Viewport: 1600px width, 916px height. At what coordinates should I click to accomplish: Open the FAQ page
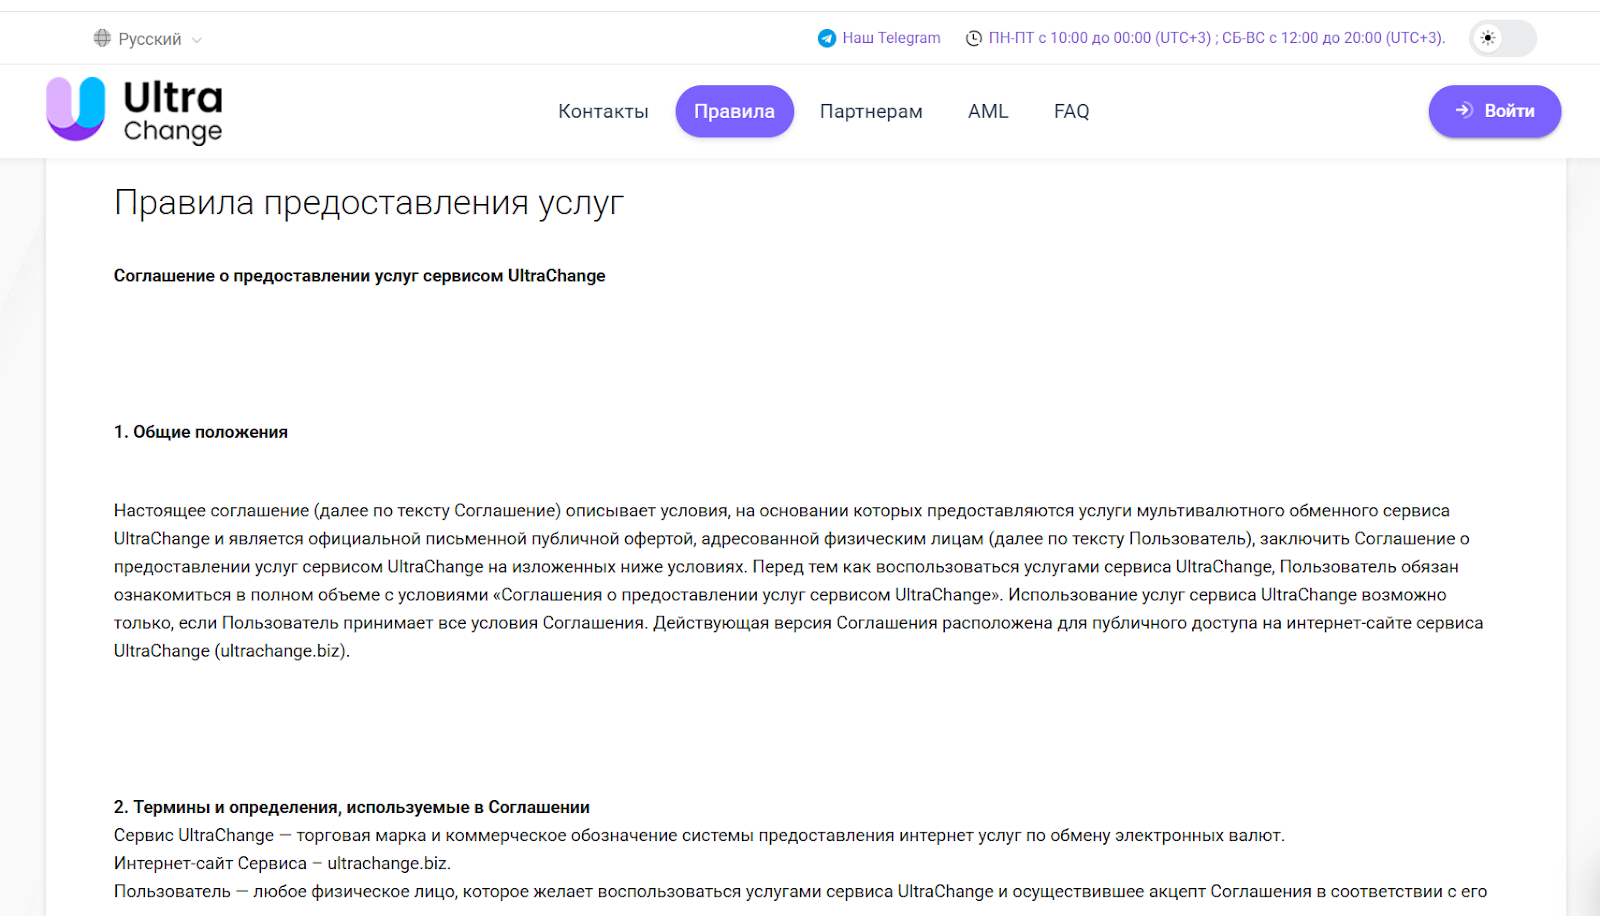pos(1071,111)
